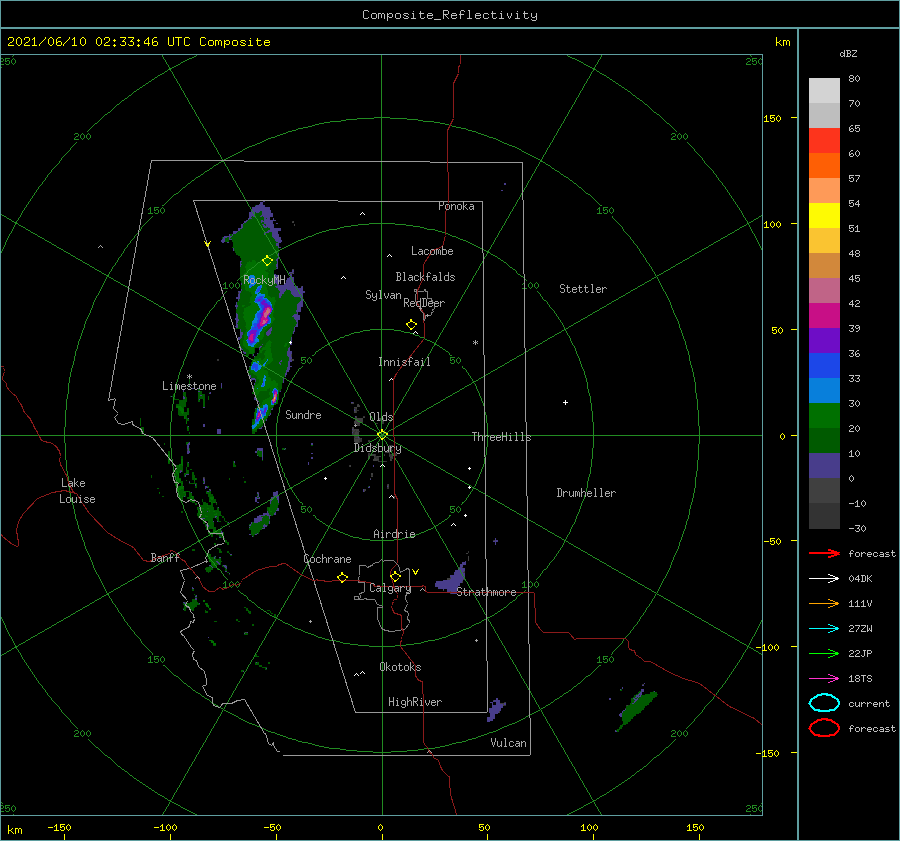Click the cyan current ellipse in legend
The height and width of the screenshot is (841, 900).
pyautogui.click(x=824, y=703)
